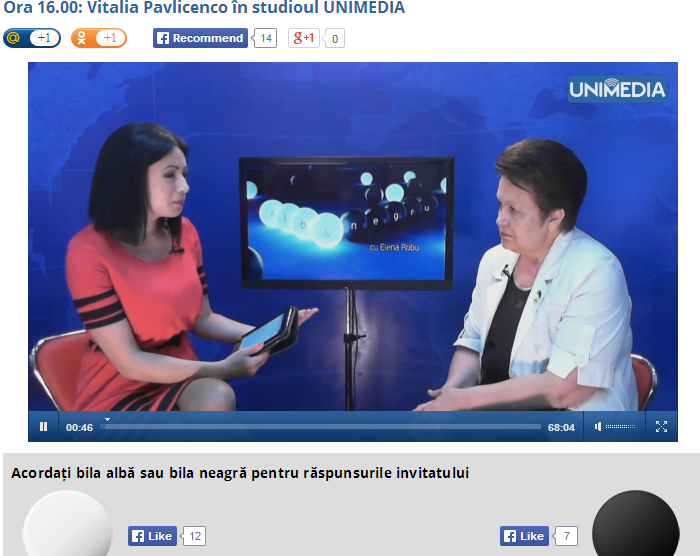Like the black ball via Facebook
The width and height of the screenshot is (700, 556).
[525, 536]
